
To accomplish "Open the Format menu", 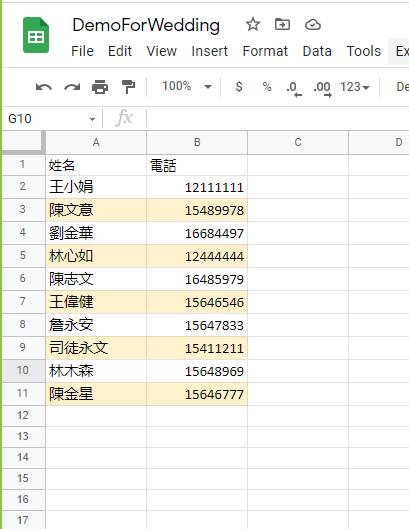I will (x=265, y=51).
